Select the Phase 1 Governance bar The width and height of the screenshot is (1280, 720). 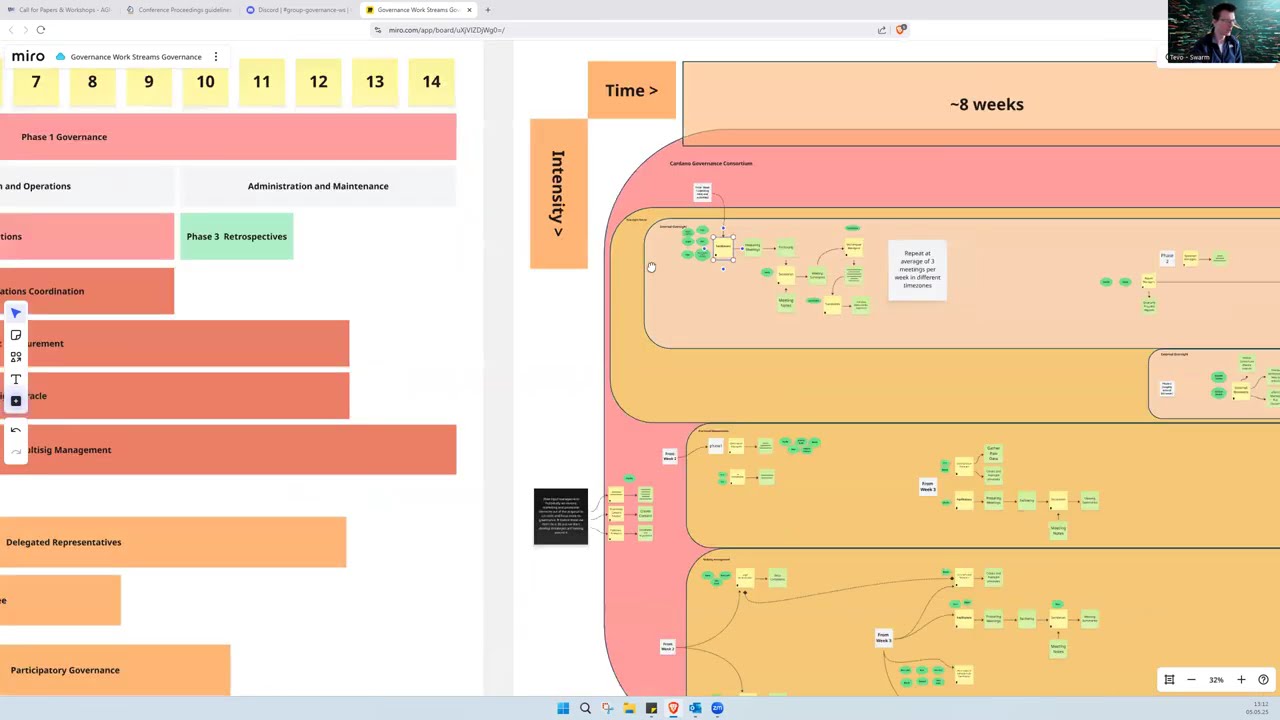228,137
